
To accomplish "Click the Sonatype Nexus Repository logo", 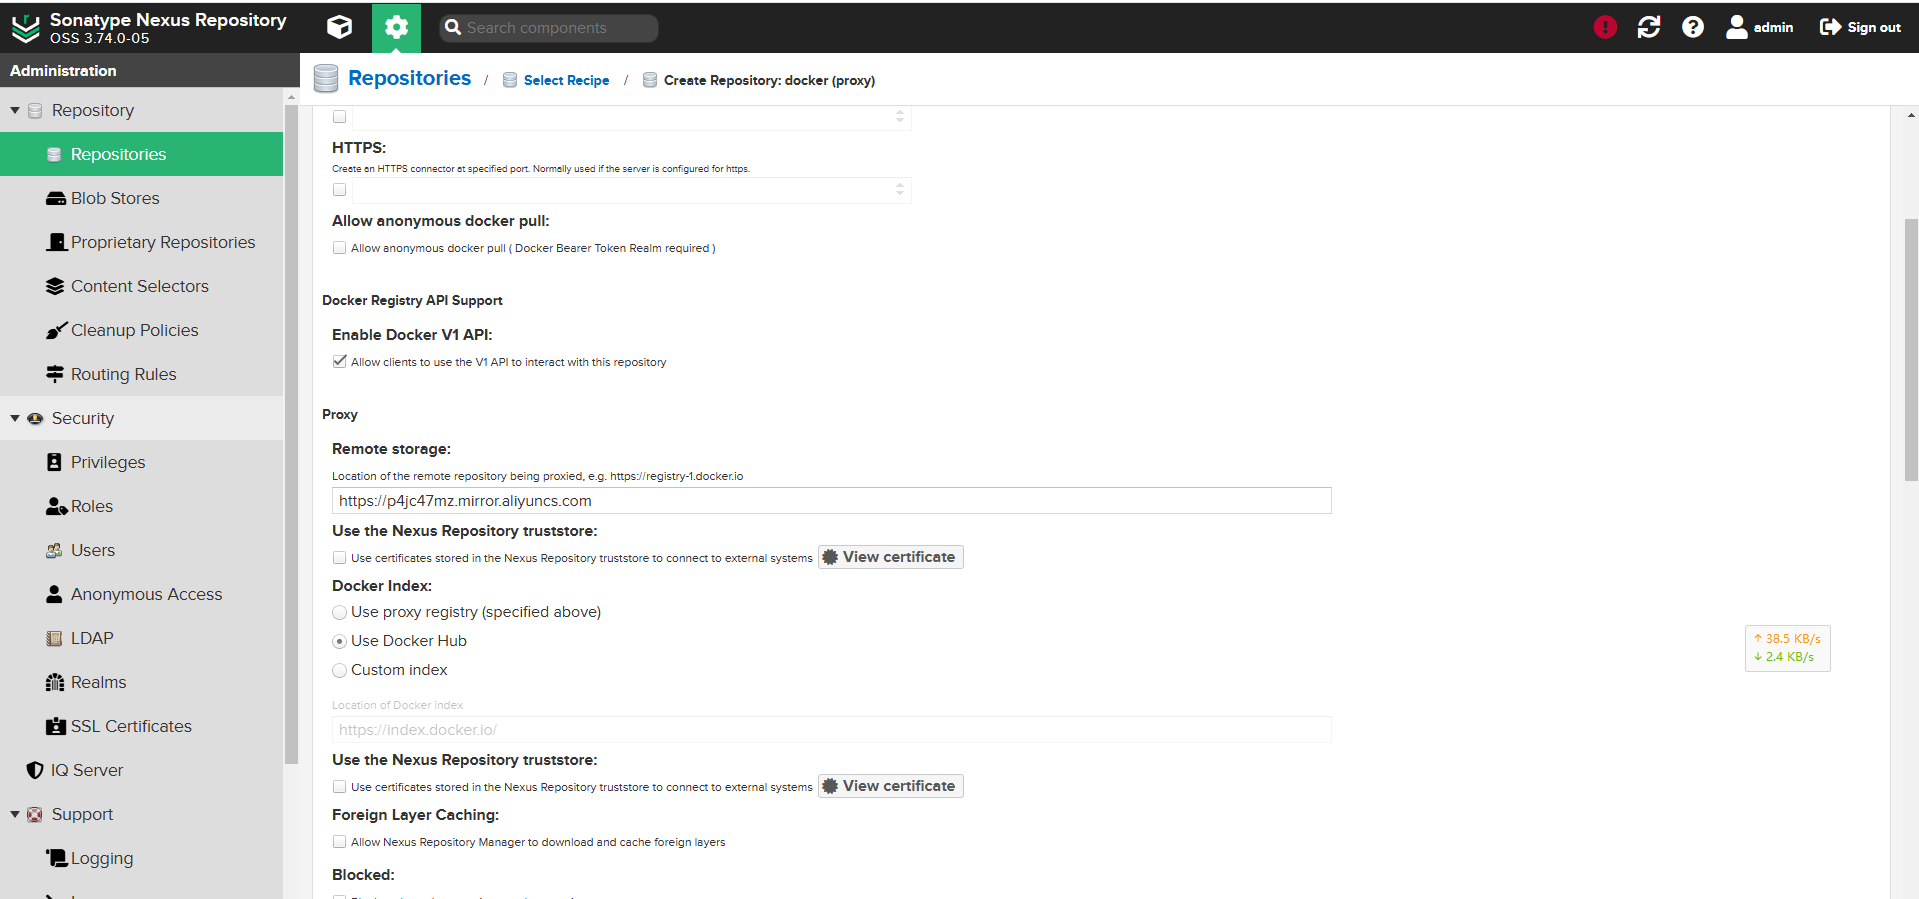I will tap(26, 28).
